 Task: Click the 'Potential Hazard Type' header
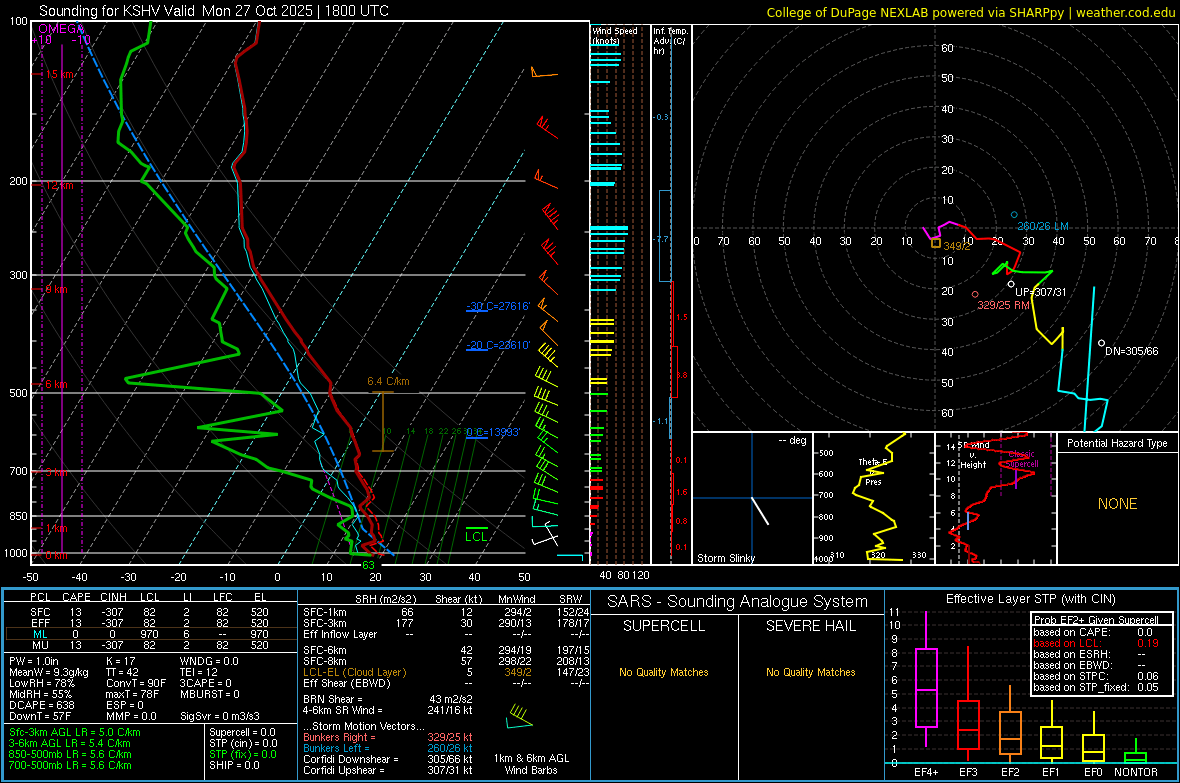[1117, 443]
